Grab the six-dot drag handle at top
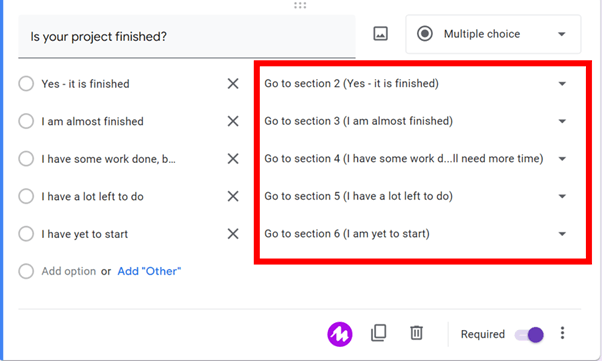This screenshot has height=361, width=602. tap(300, 5)
